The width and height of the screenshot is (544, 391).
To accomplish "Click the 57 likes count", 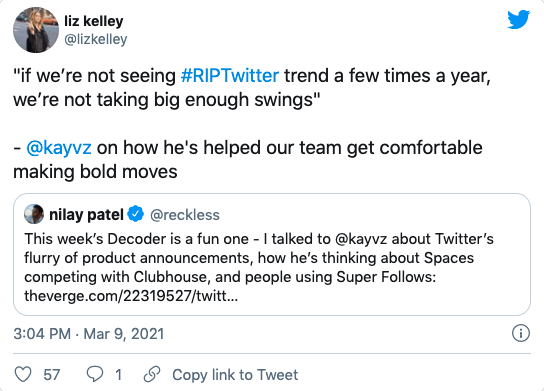I will pyautogui.click(x=52, y=375).
